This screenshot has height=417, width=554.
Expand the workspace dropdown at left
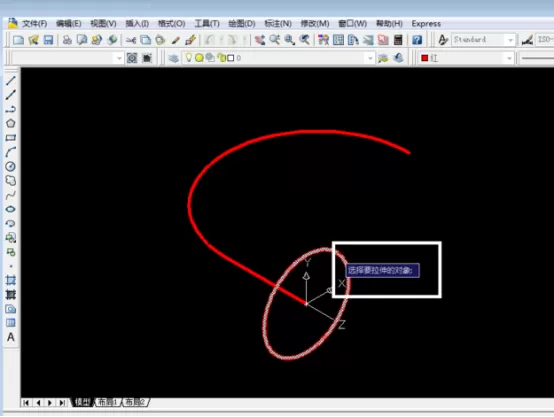[x=119, y=58]
